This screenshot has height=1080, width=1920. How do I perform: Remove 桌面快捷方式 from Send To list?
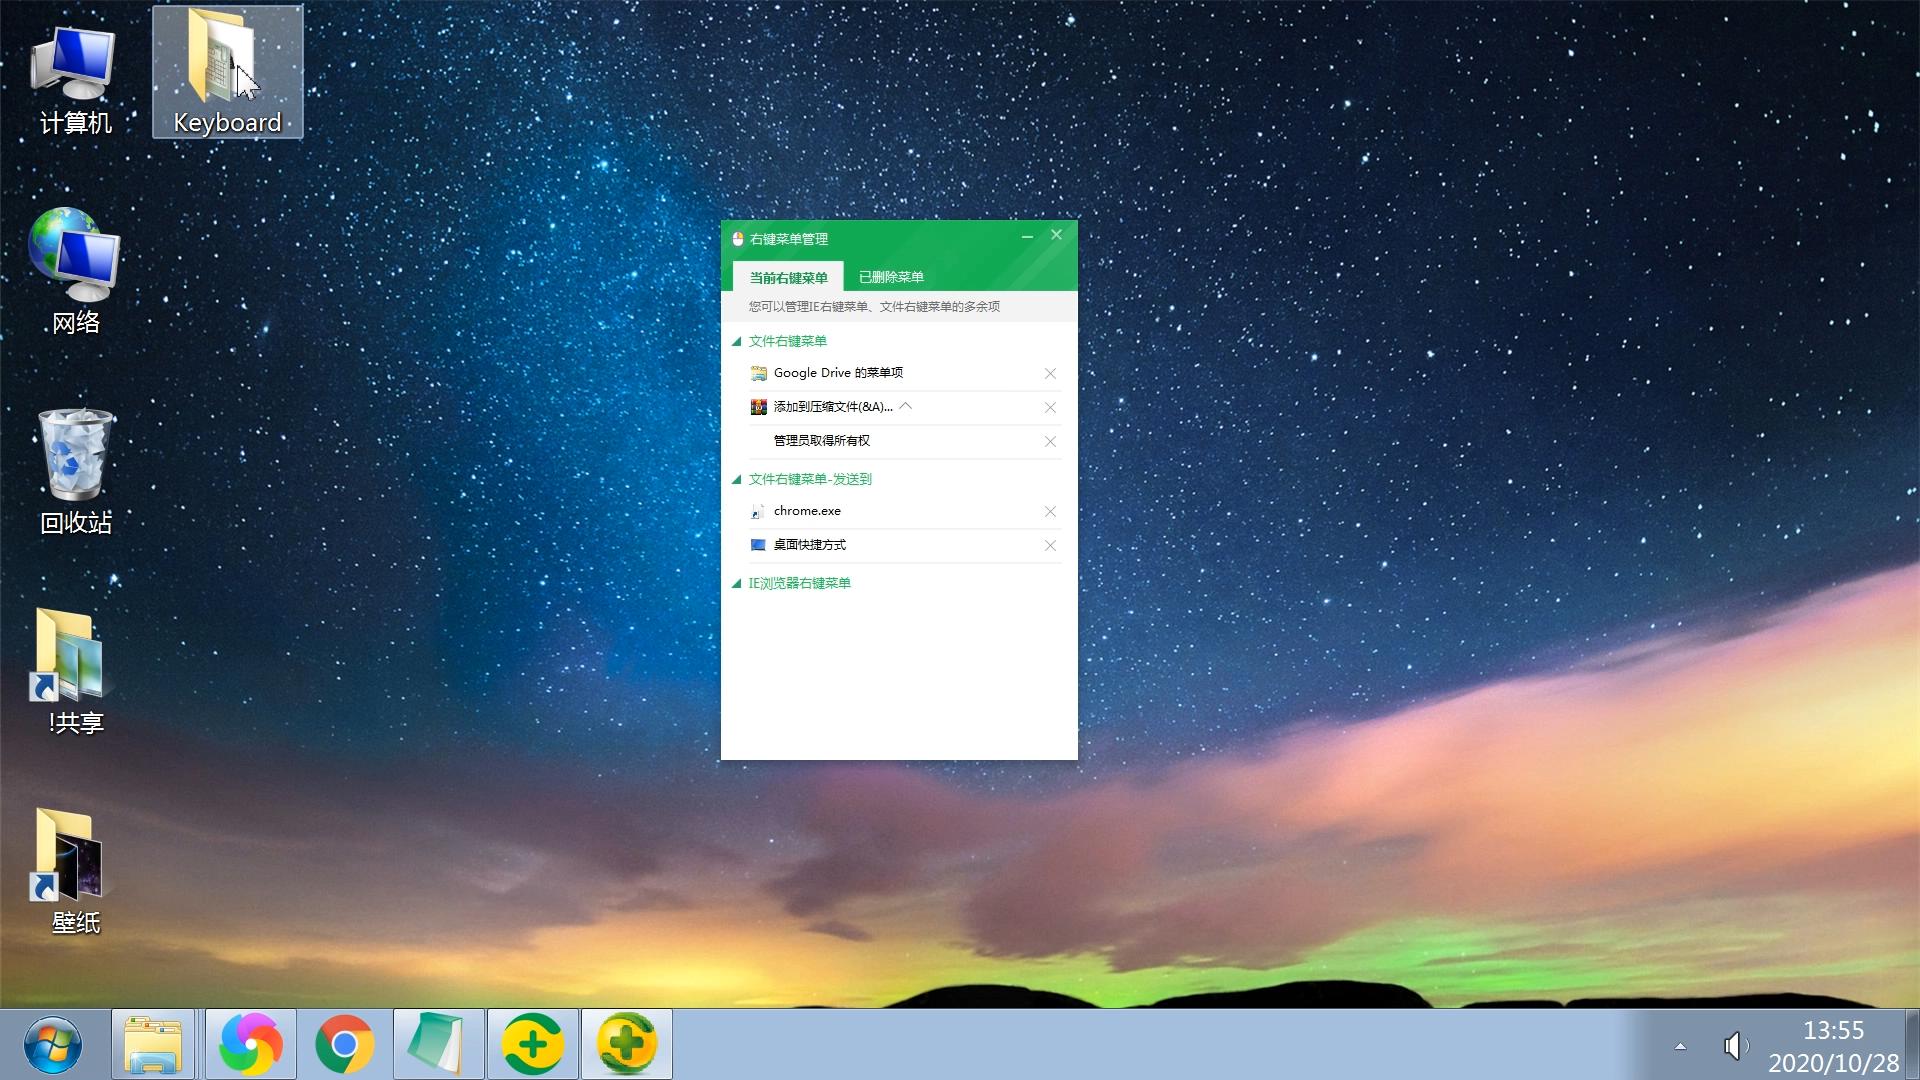tap(1050, 546)
